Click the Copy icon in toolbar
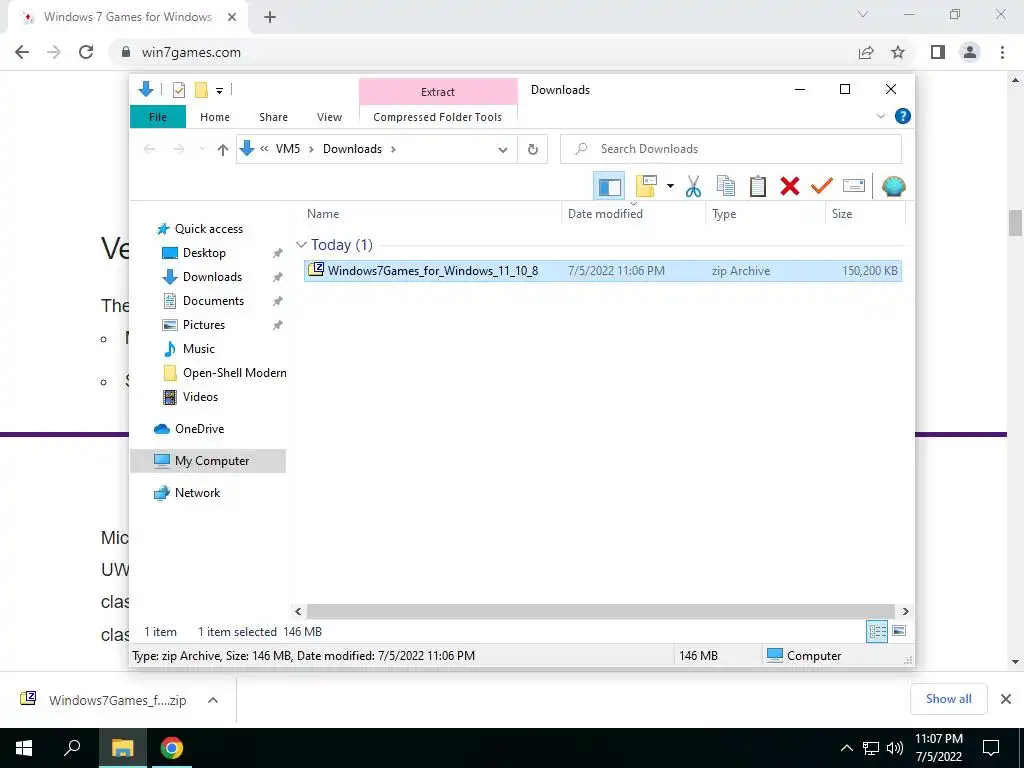This screenshot has width=1024, height=768. point(726,187)
